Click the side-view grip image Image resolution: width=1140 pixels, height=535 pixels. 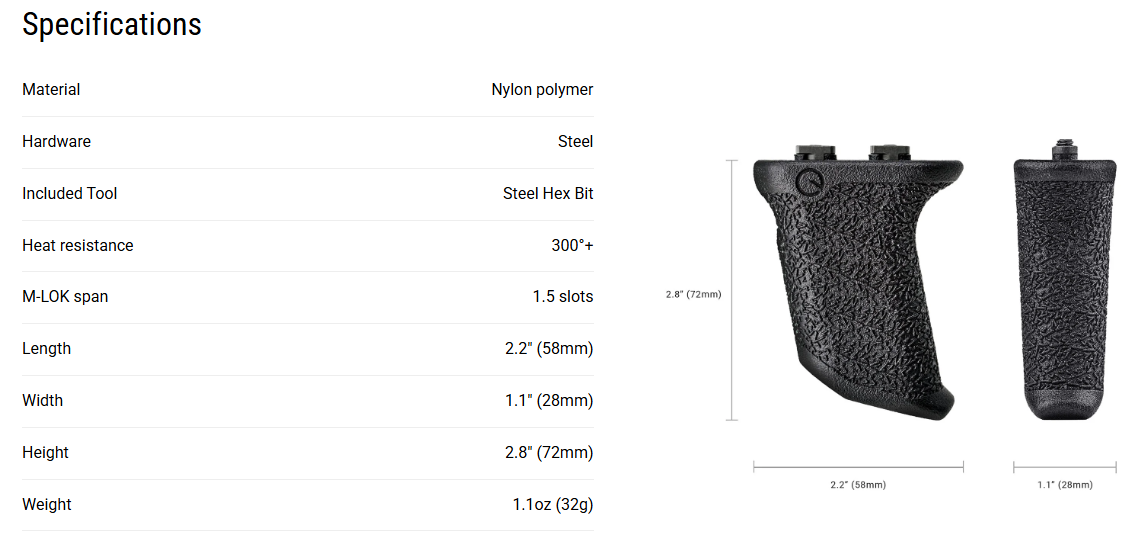click(x=858, y=282)
